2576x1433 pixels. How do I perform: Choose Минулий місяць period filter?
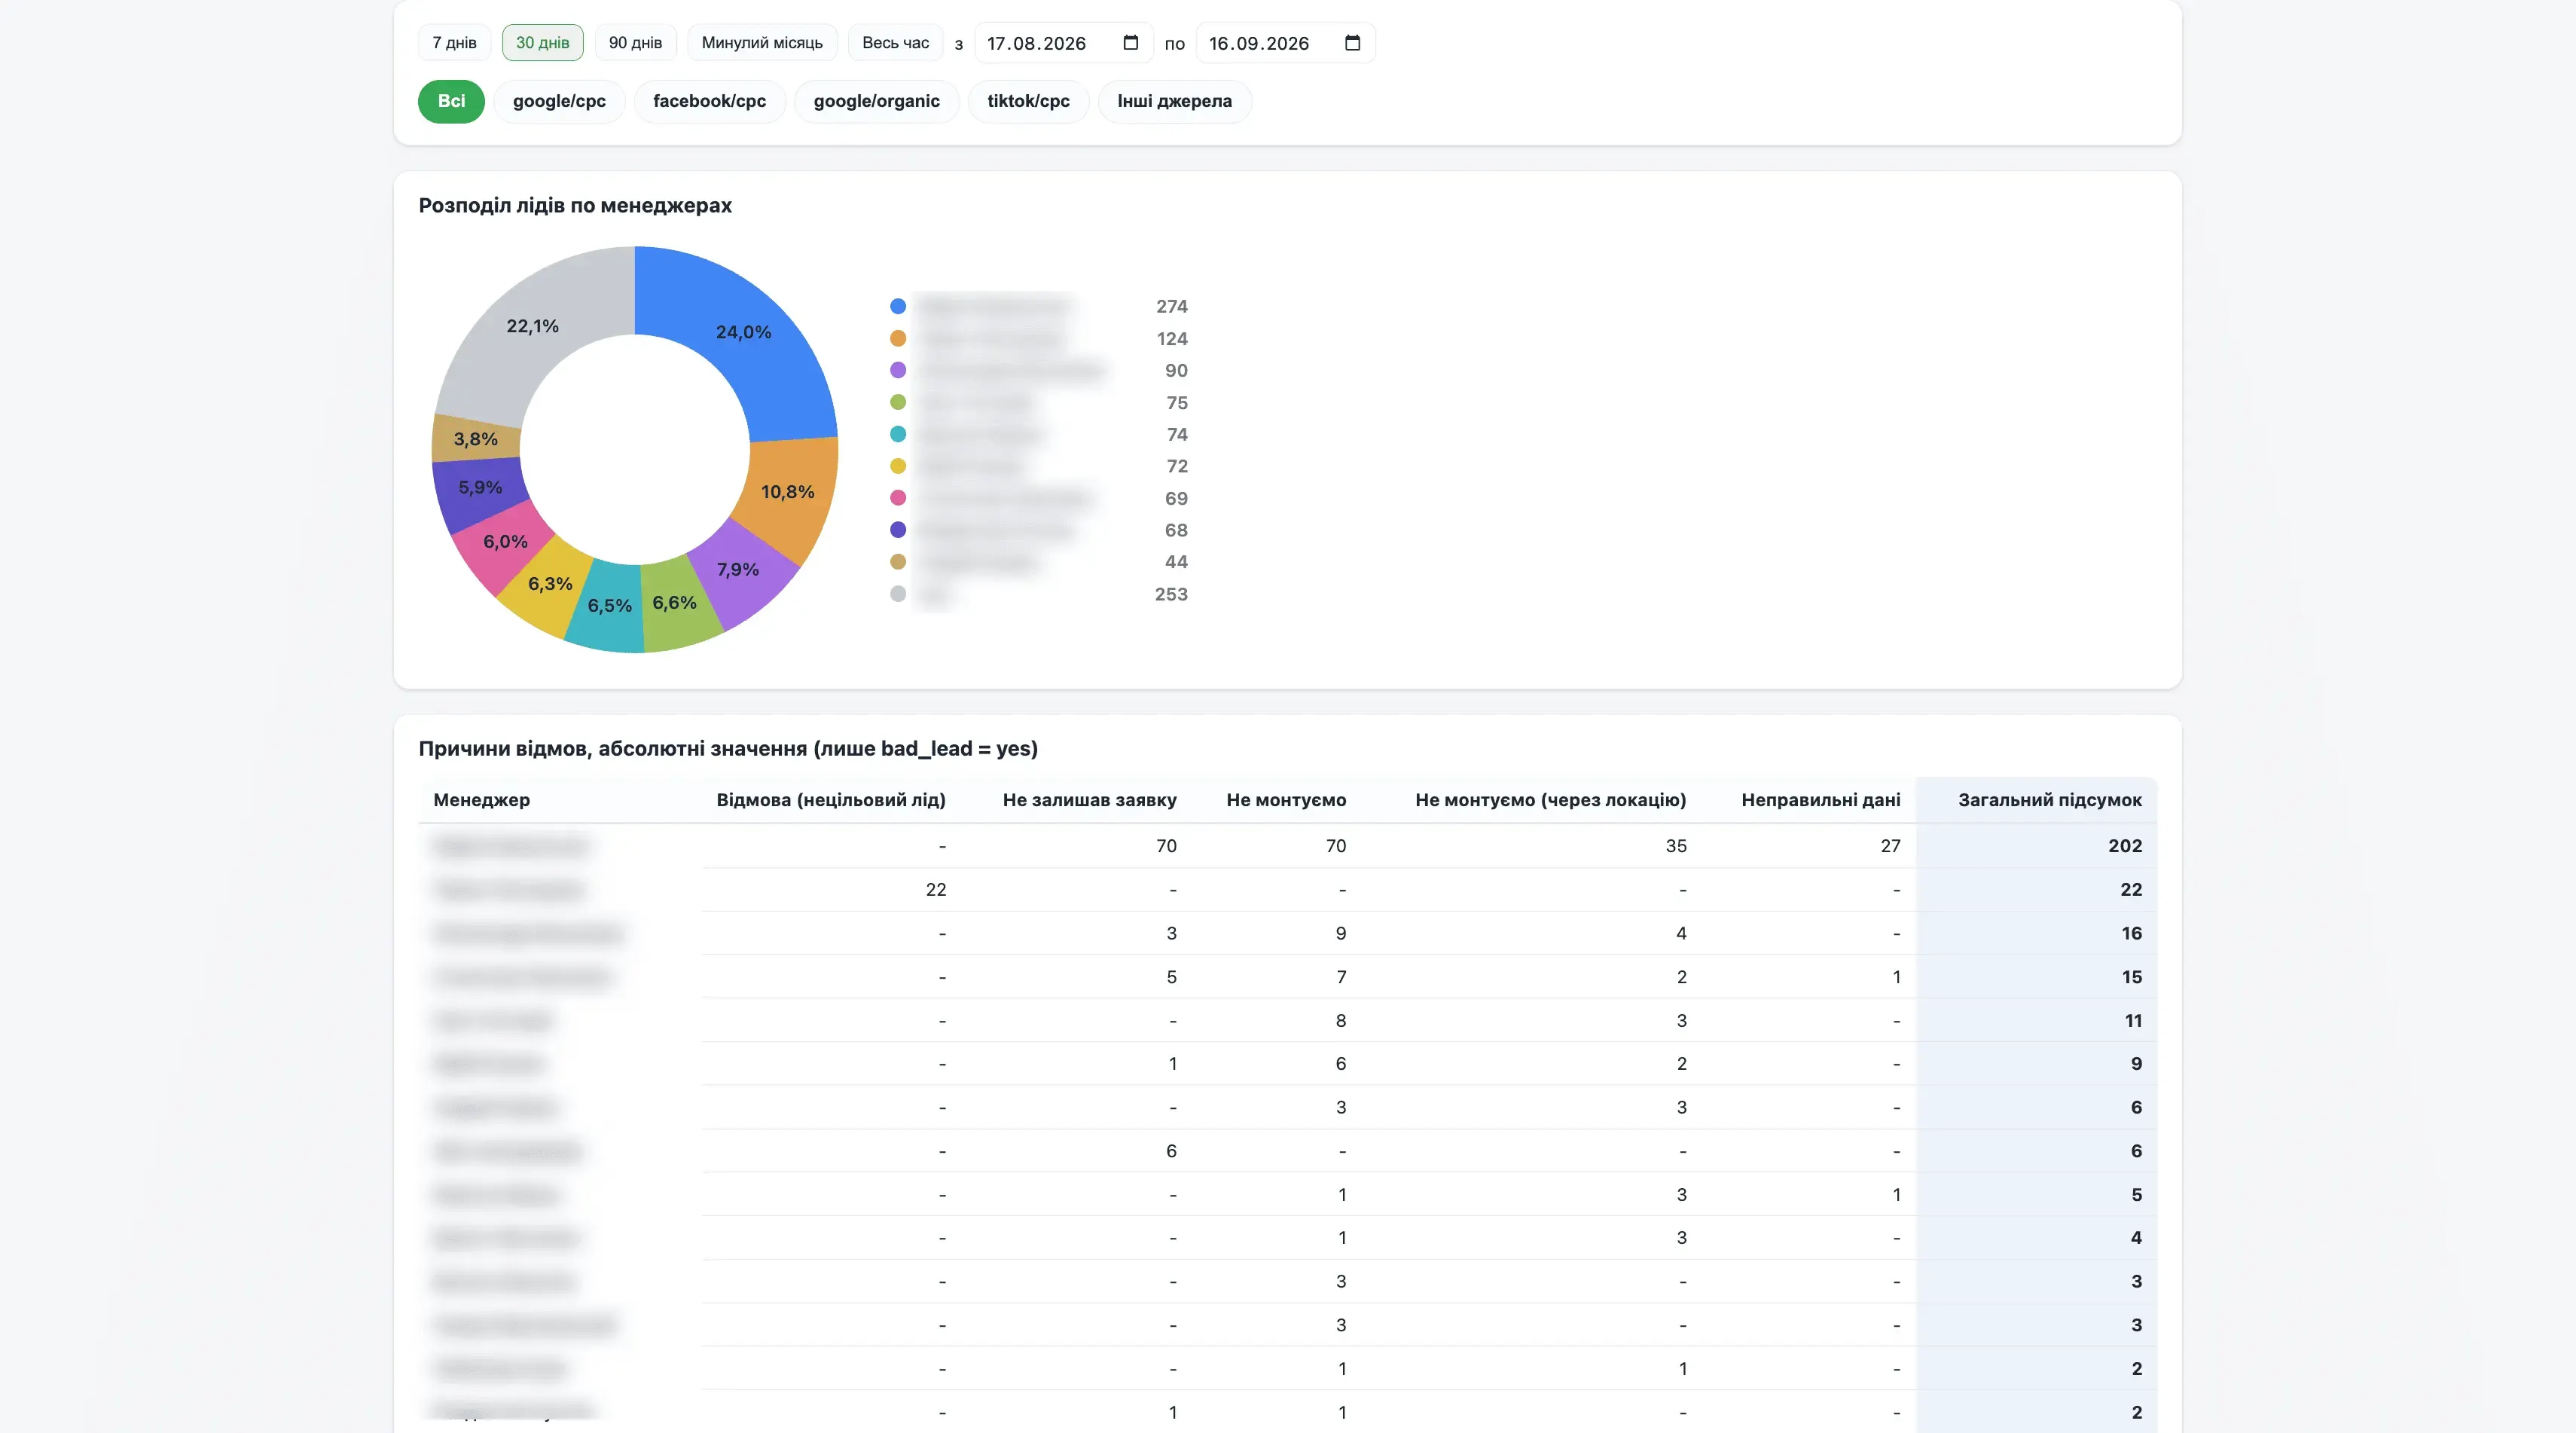[x=762, y=43]
